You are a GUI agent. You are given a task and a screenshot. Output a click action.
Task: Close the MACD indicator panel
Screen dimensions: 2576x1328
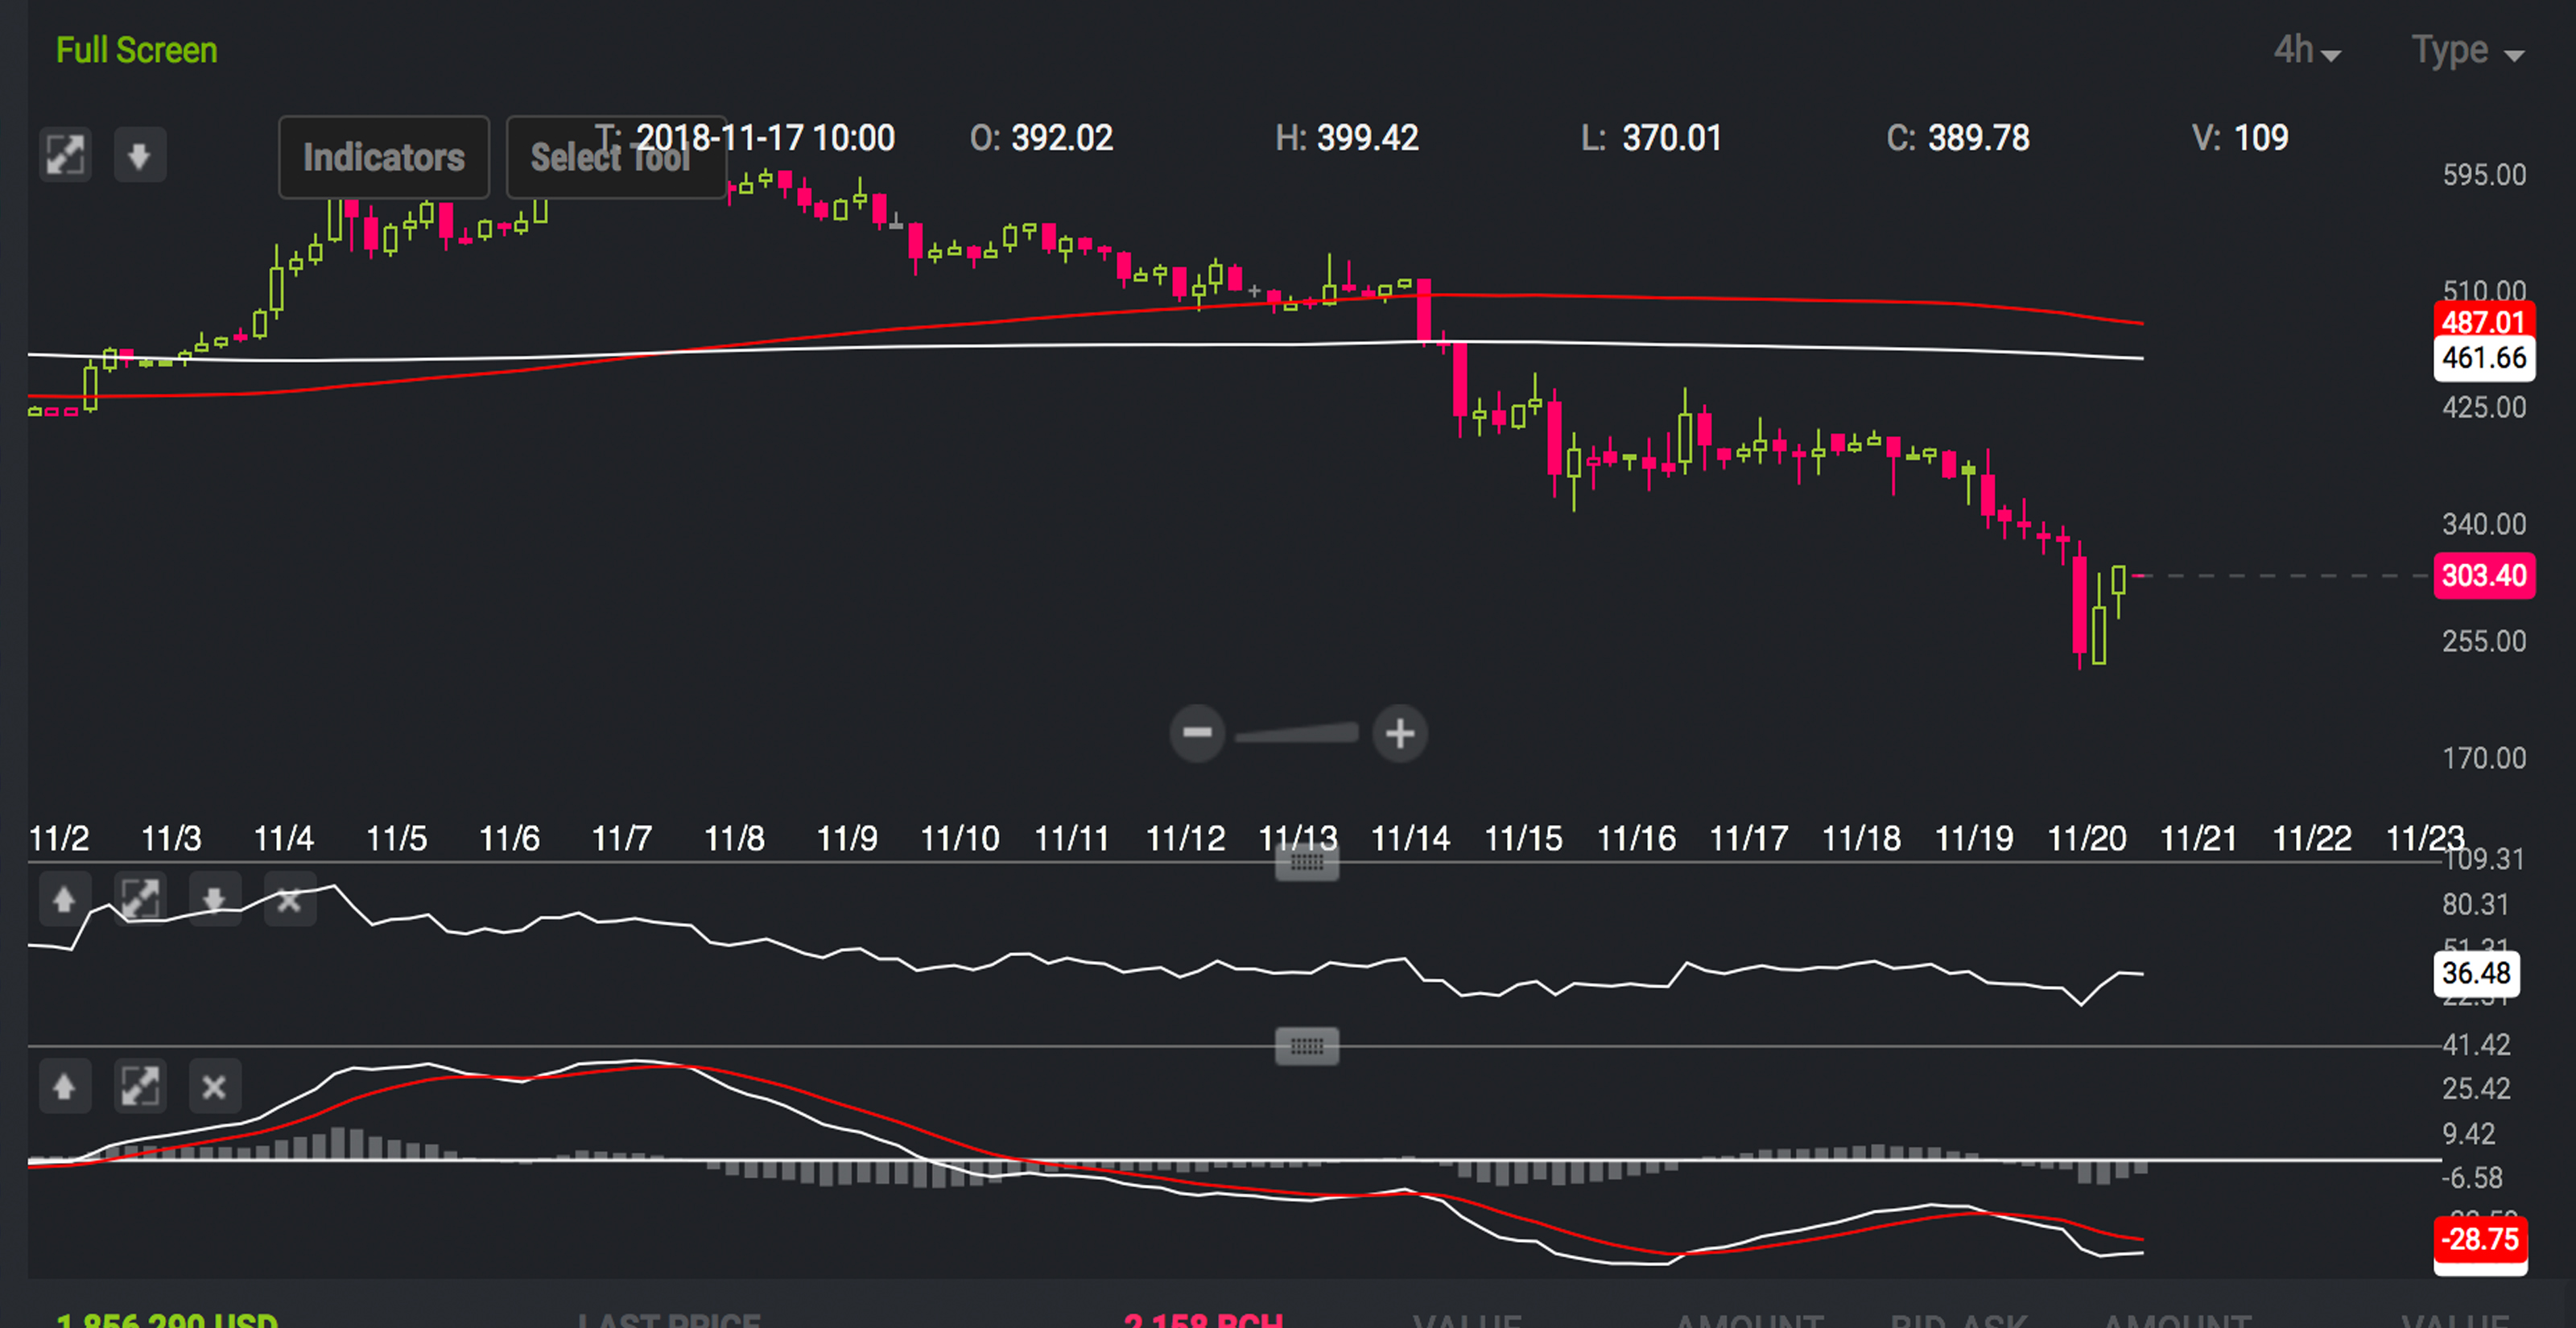tap(212, 1086)
